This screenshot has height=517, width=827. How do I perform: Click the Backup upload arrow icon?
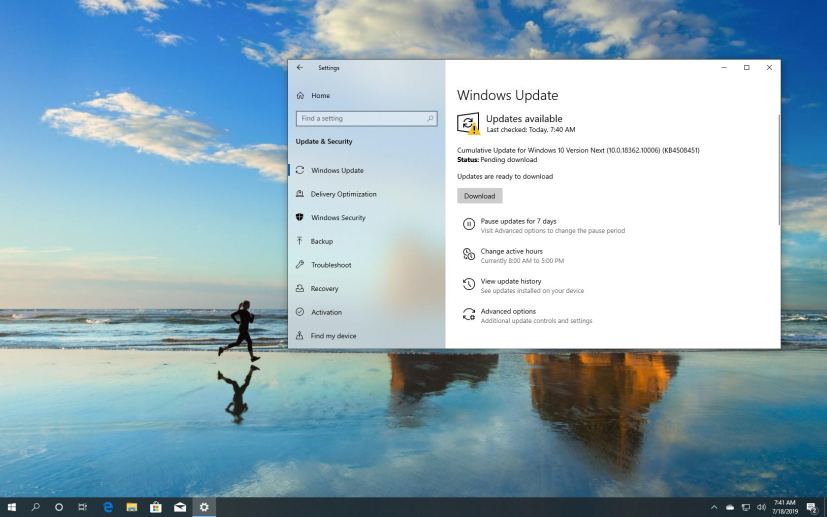click(300, 241)
